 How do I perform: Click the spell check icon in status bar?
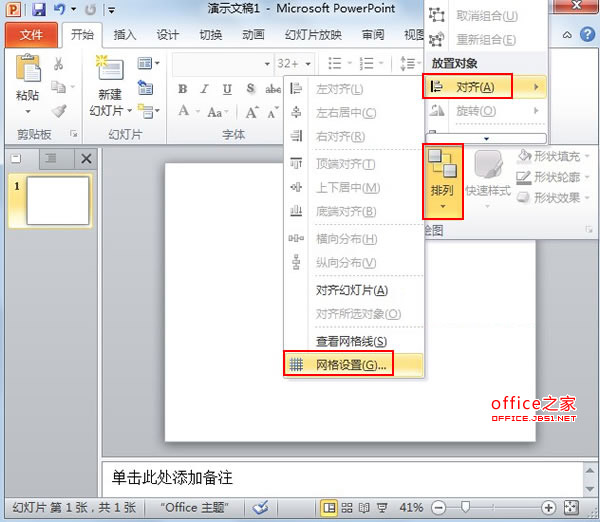(261, 508)
